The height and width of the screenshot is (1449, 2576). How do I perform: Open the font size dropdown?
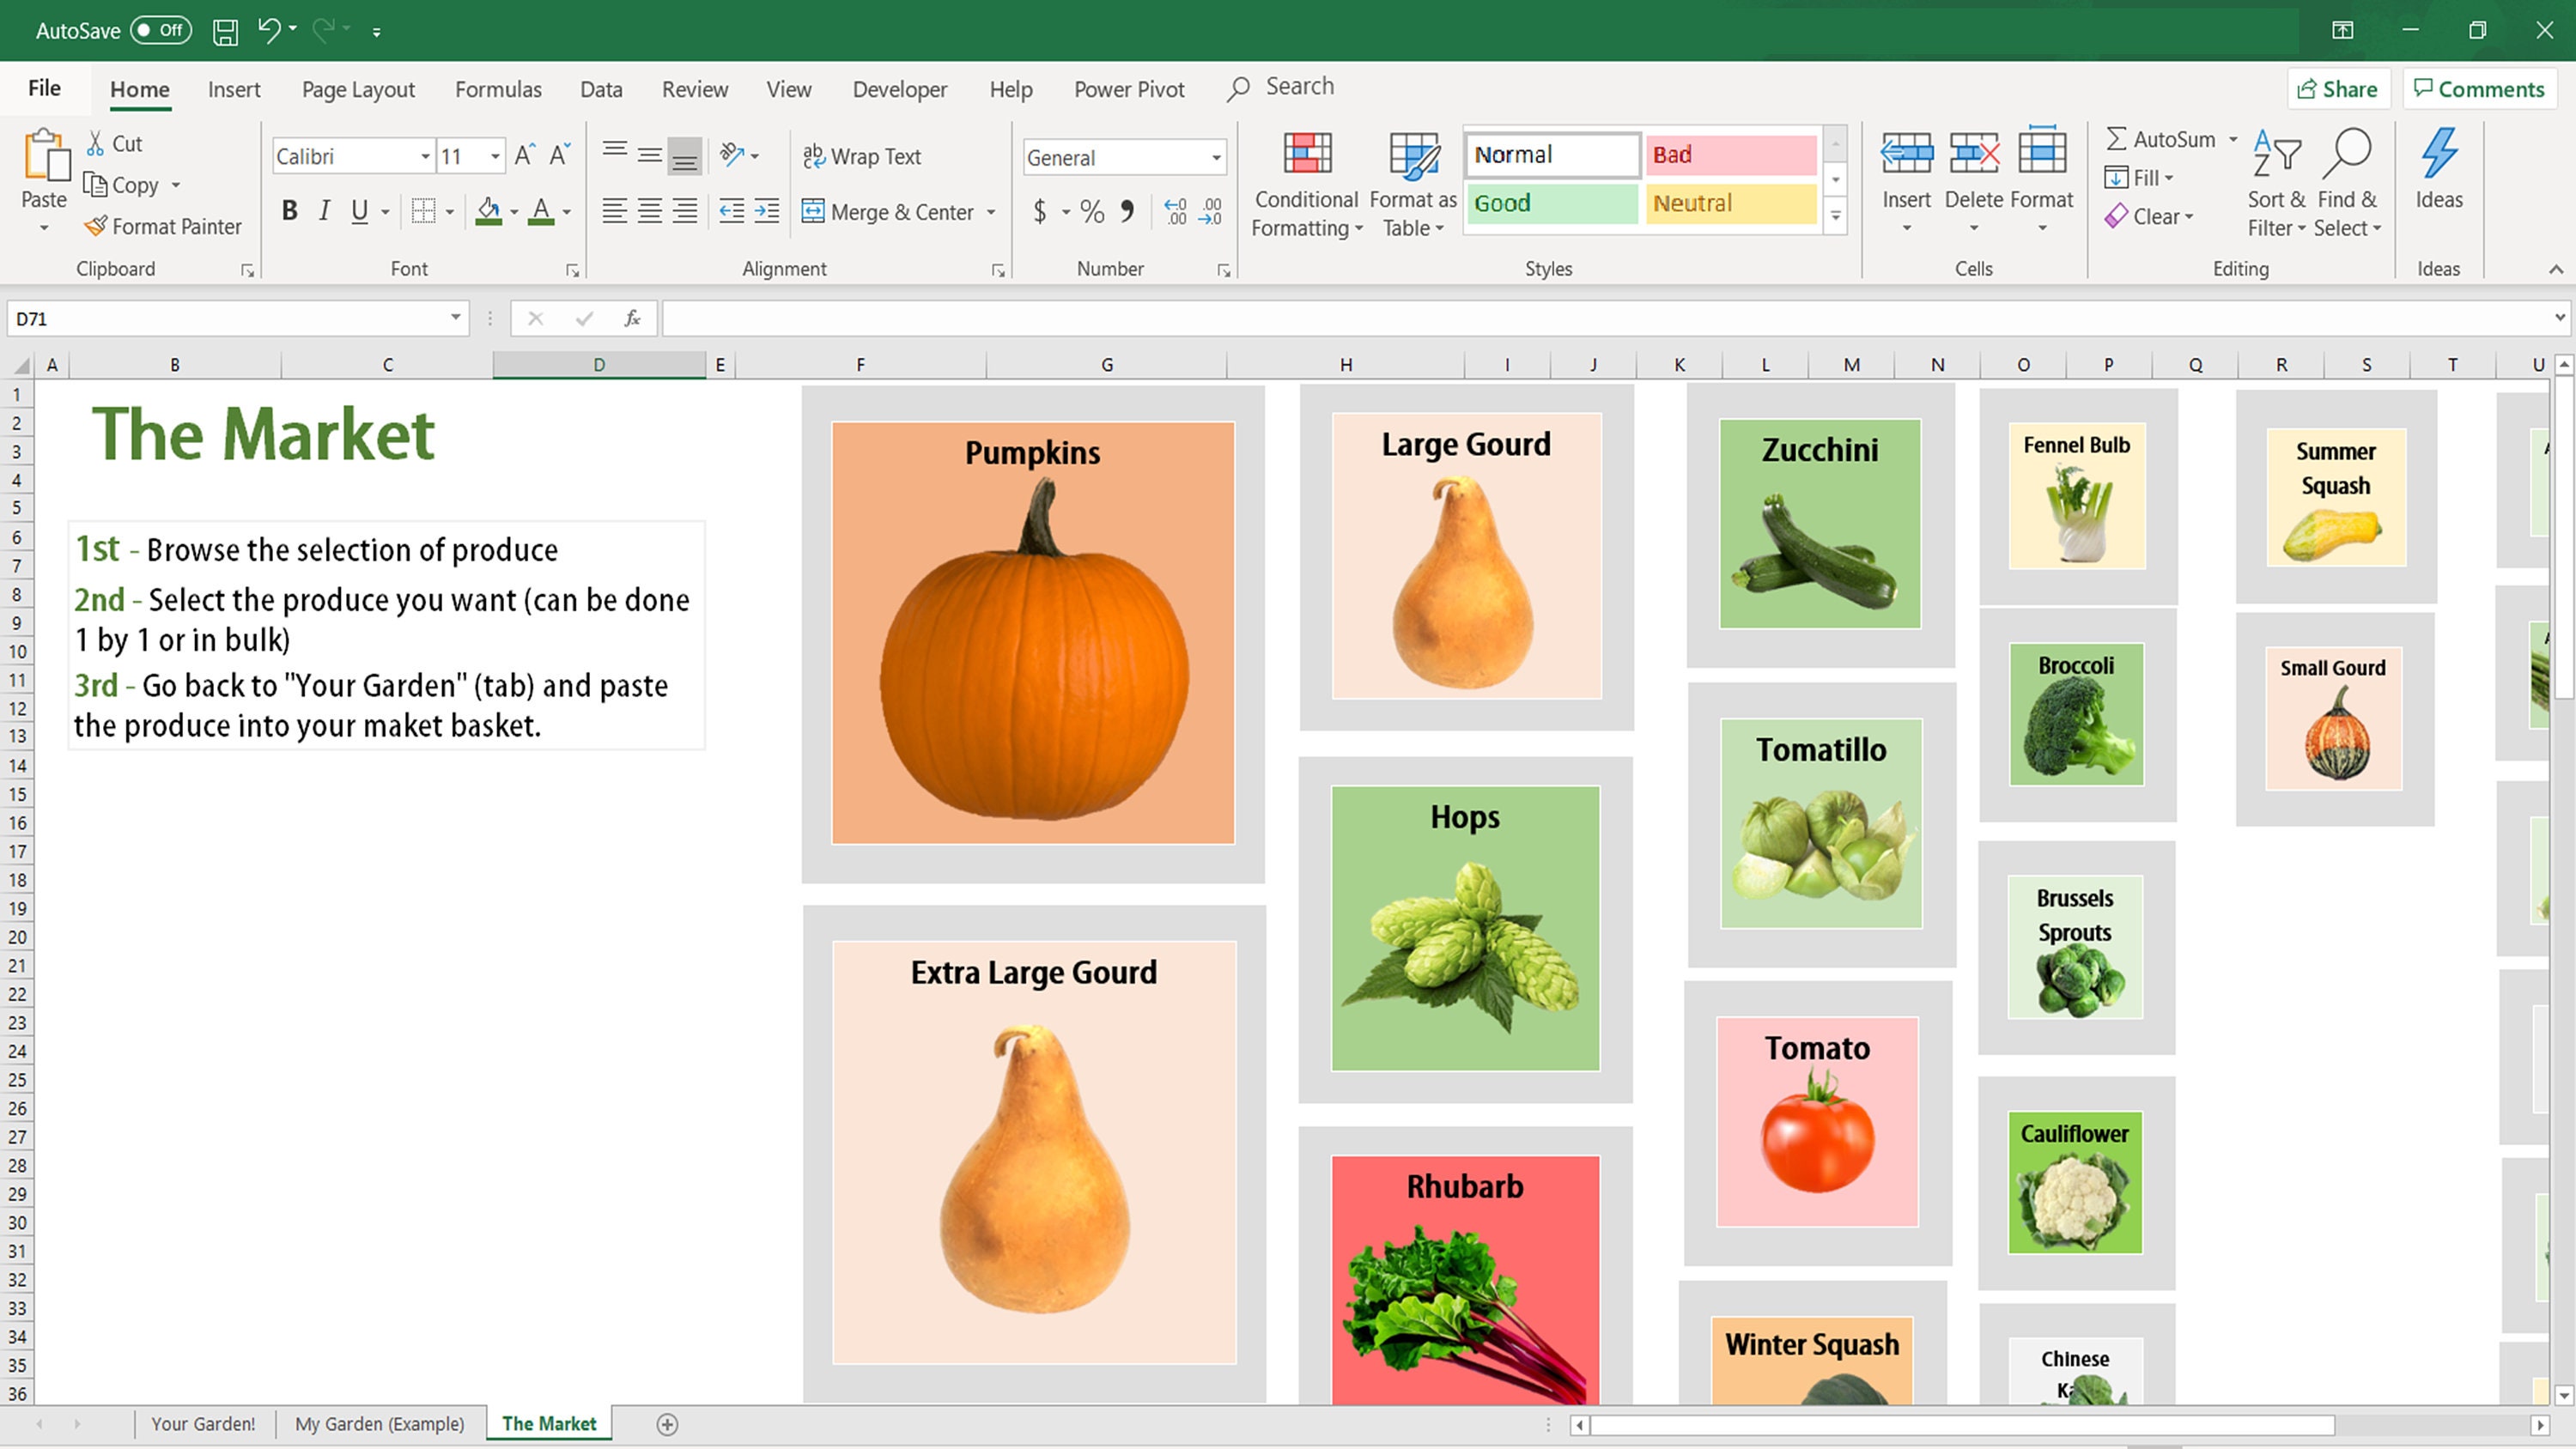pyautogui.click(x=494, y=156)
